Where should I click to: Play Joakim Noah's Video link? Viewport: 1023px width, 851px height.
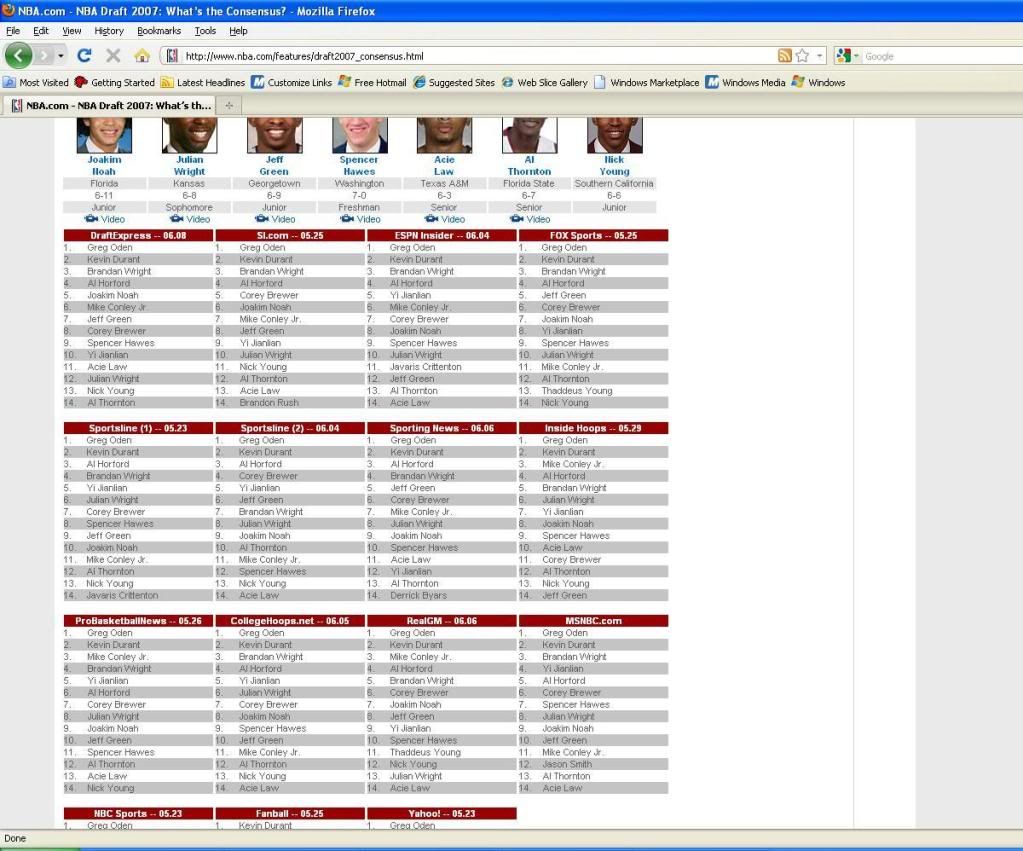point(104,219)
